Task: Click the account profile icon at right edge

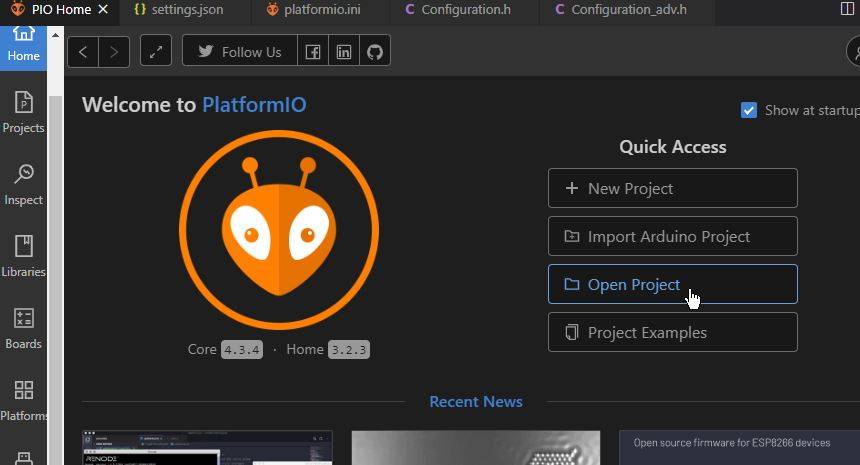Action: tap(853, 52)
